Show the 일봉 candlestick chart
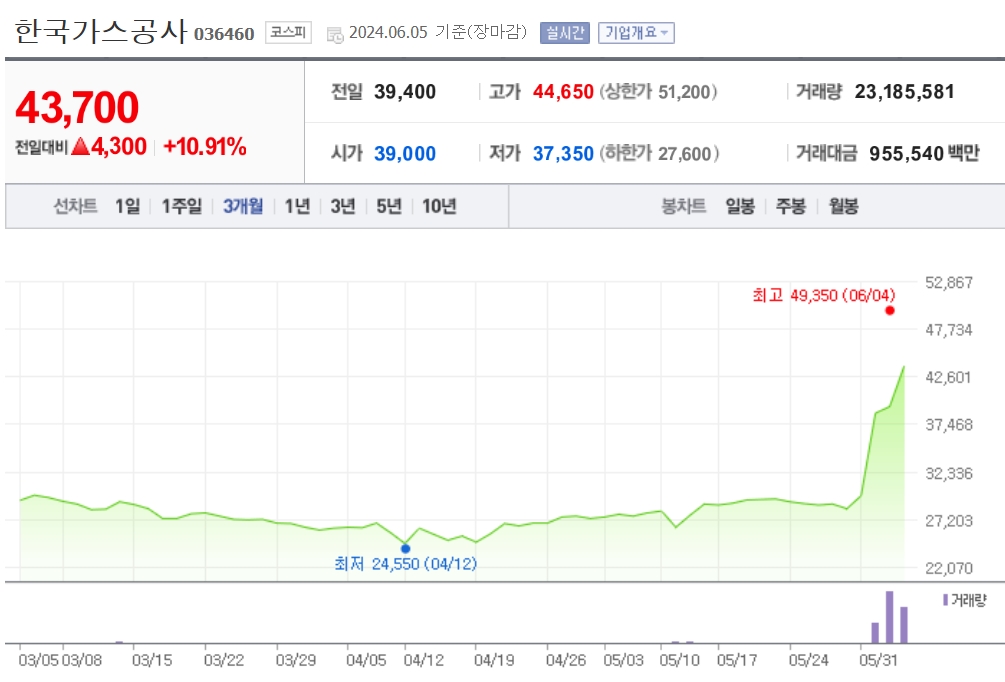The image size is (1005, 682). coord(740,206)
